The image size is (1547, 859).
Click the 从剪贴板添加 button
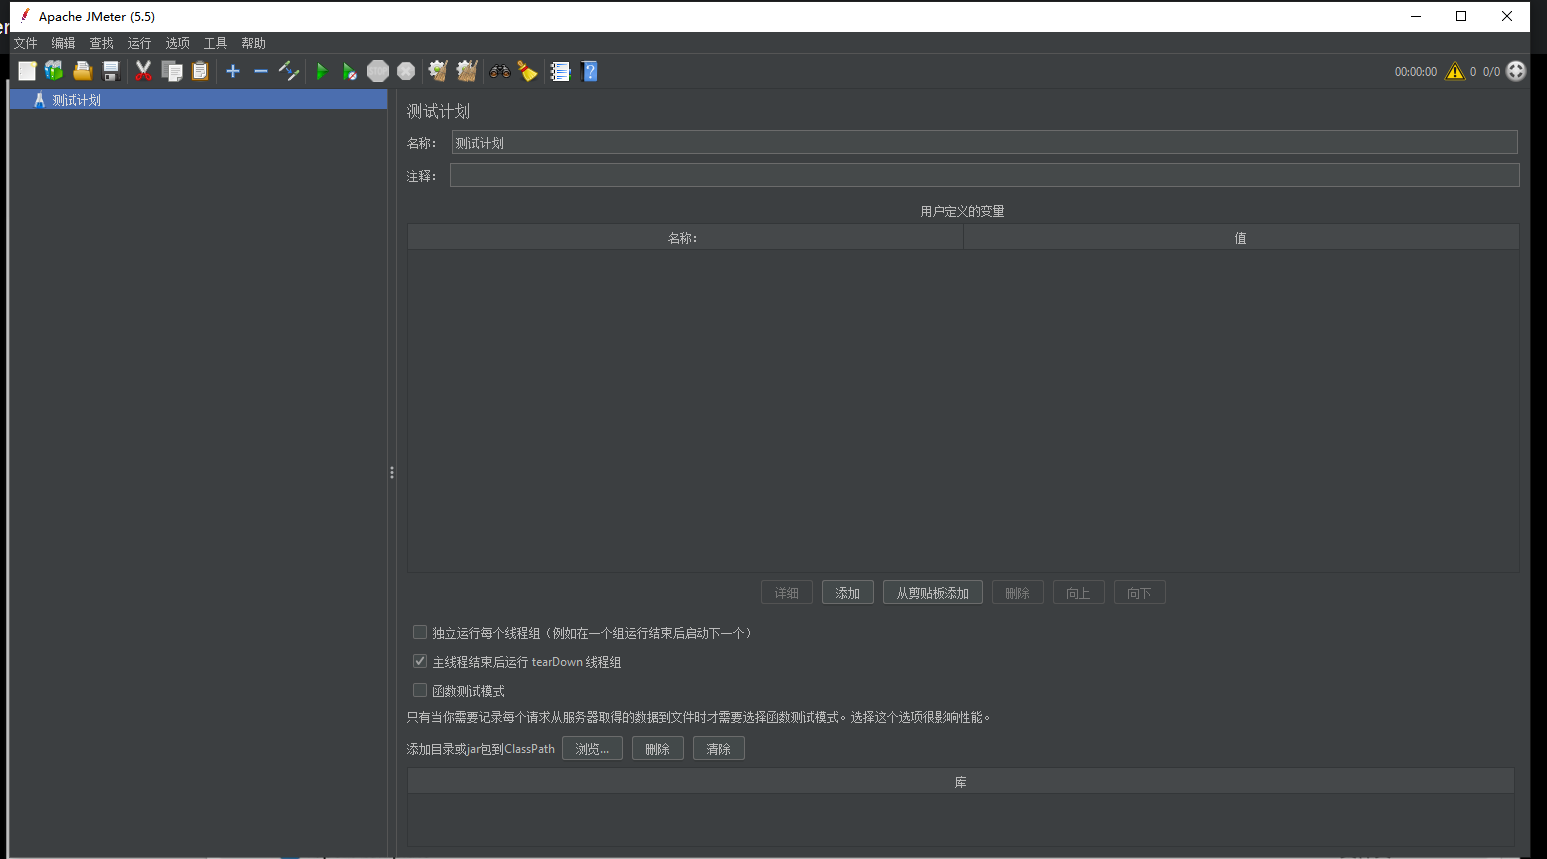pyautogui.click(x=933, y=592)
